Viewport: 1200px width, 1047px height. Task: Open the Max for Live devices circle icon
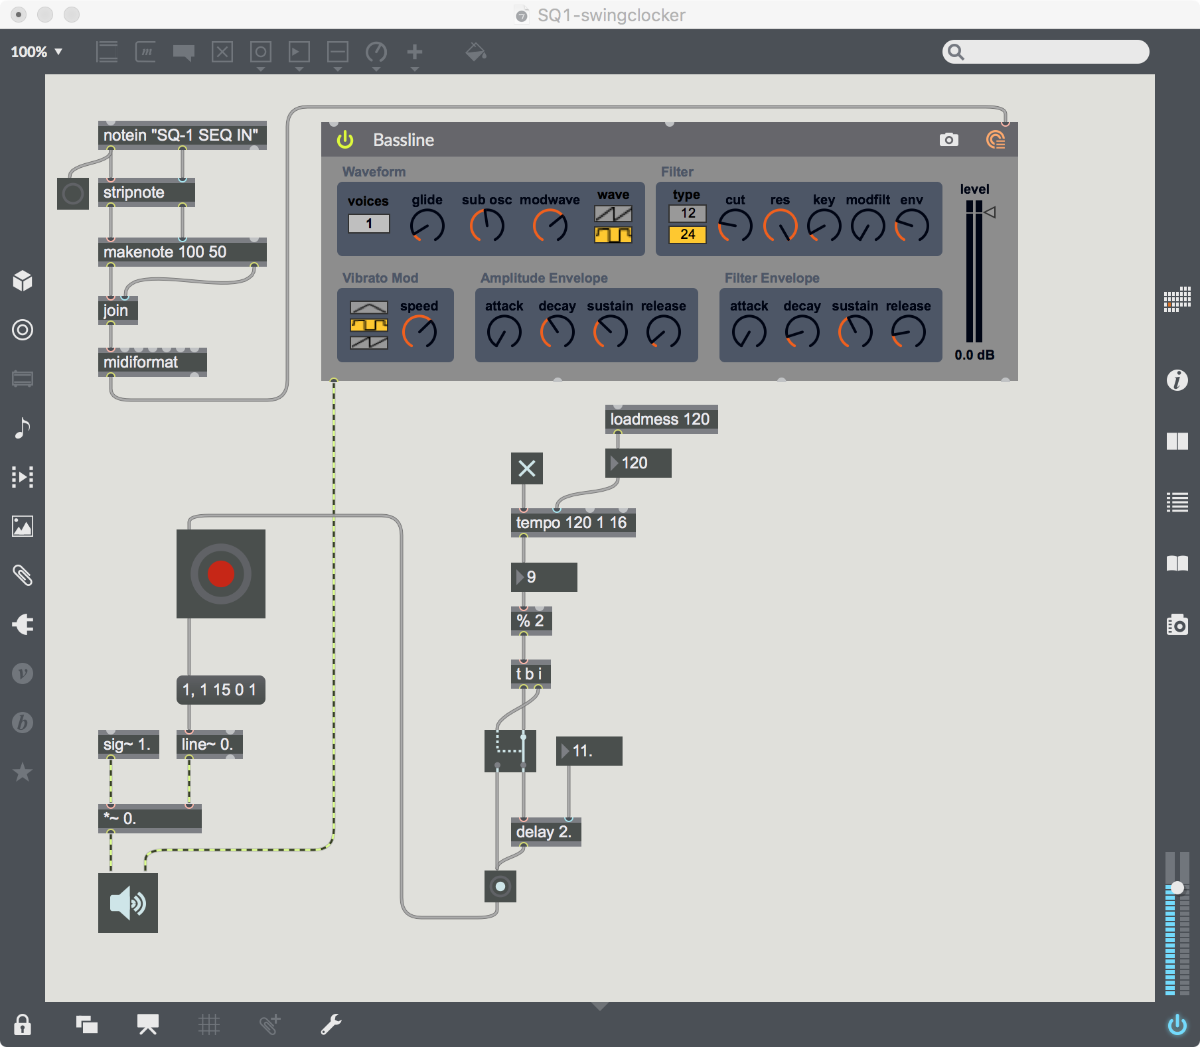(22, 330)
